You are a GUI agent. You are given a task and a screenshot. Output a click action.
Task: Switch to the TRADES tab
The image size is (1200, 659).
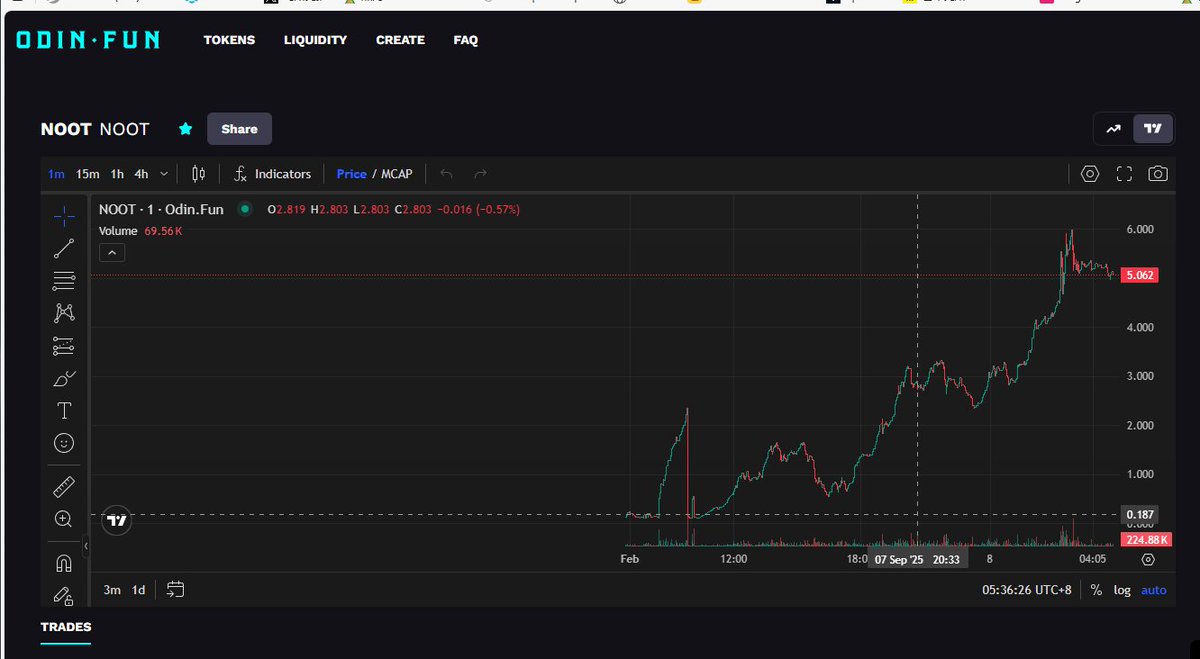[66, 627]
